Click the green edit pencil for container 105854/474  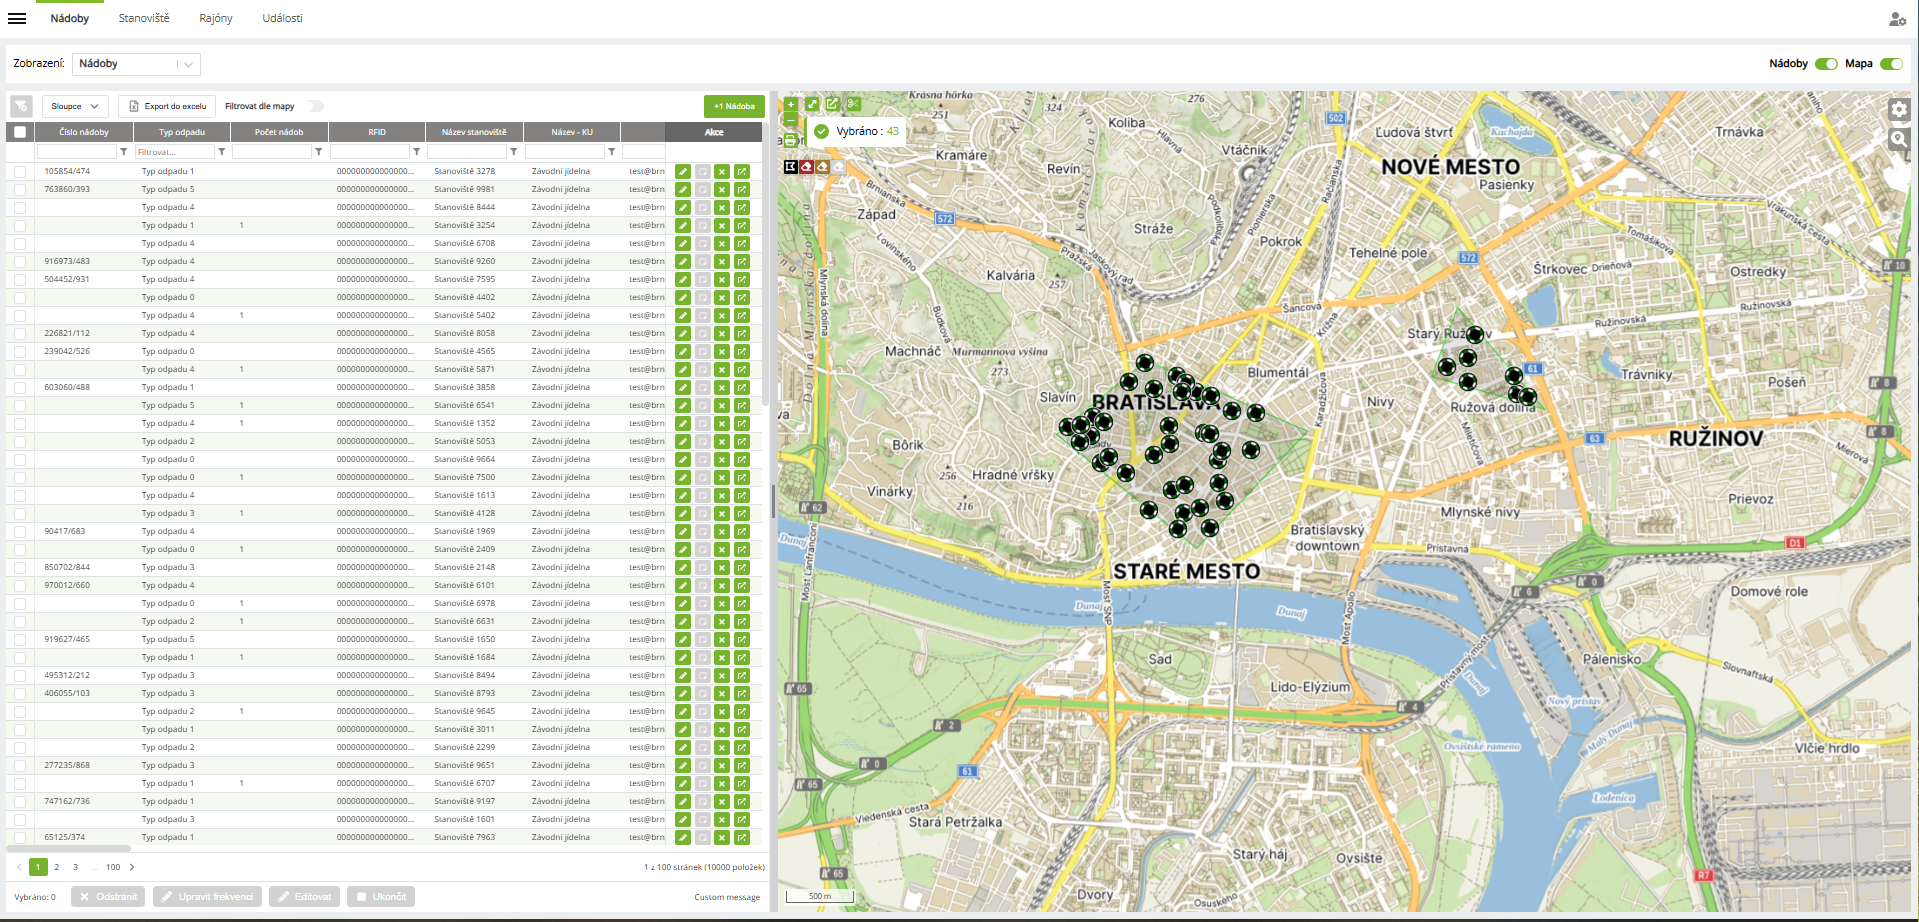coord(682,172)
